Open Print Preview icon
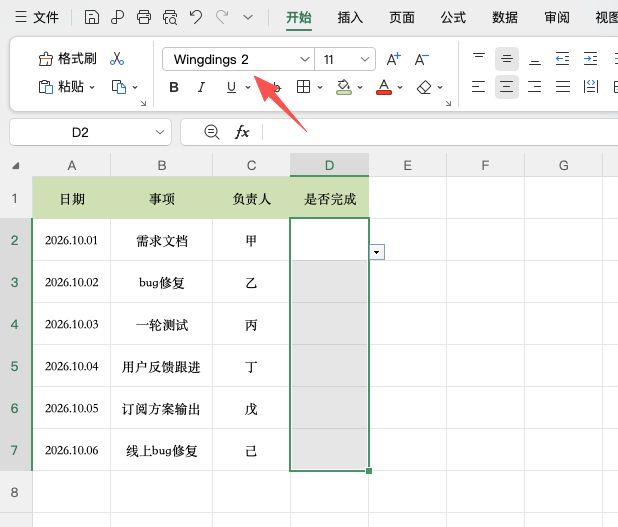 (x=170, y=17)
